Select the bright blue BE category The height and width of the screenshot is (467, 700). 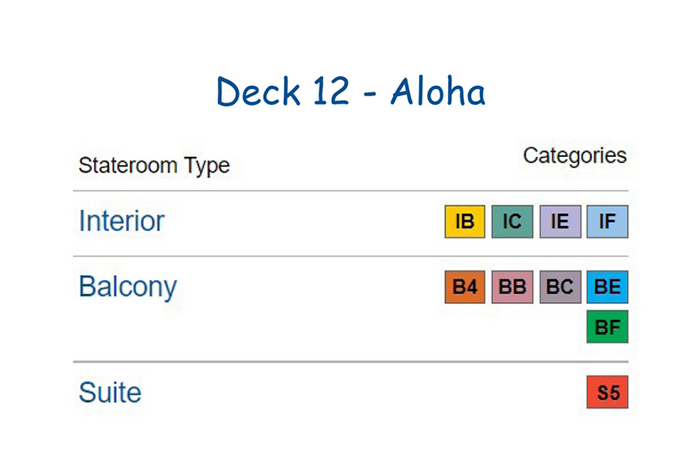(607, 287)
